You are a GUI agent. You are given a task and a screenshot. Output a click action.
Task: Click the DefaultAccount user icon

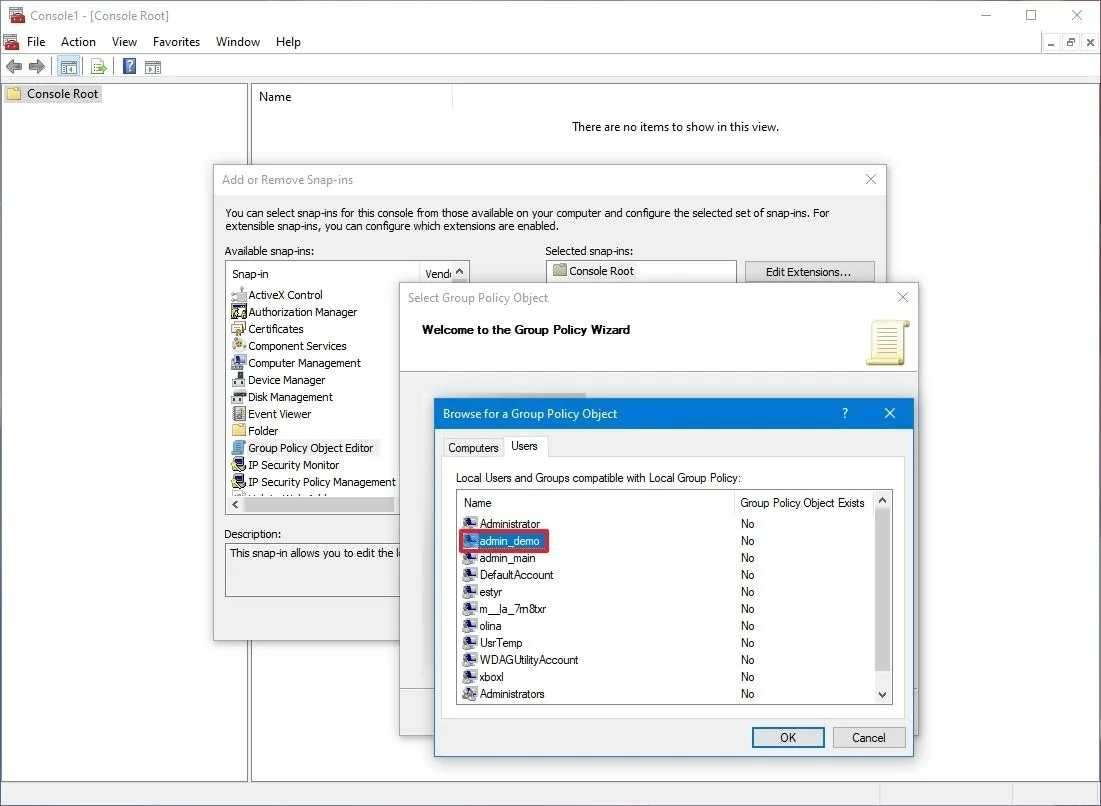click(x=470, y=574)
